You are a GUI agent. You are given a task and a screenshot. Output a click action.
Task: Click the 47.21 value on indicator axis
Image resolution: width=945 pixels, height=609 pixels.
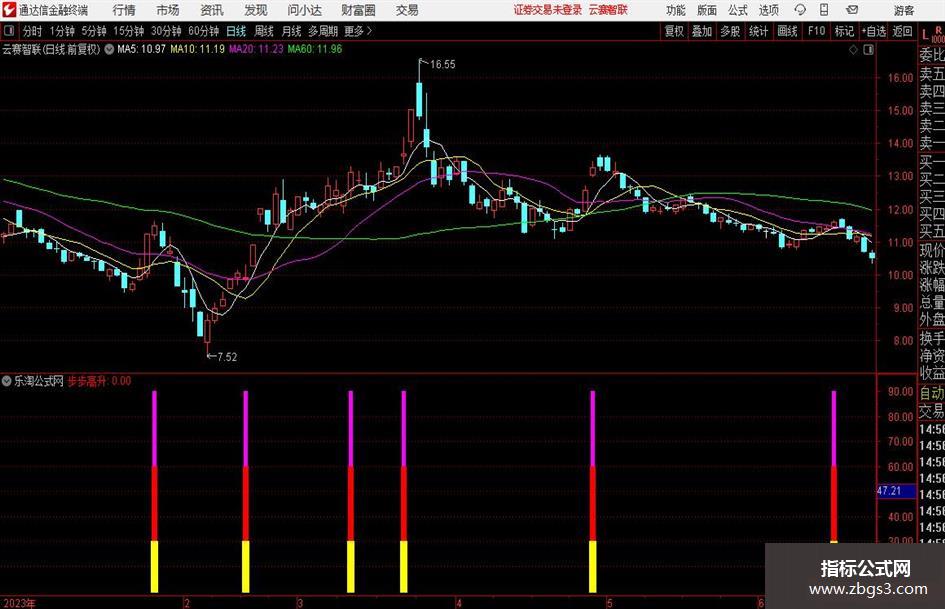click(x=889, y=491)
